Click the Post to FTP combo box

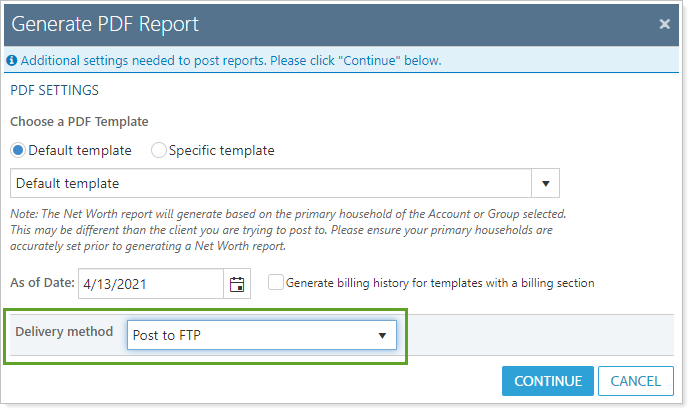[250, 336]
